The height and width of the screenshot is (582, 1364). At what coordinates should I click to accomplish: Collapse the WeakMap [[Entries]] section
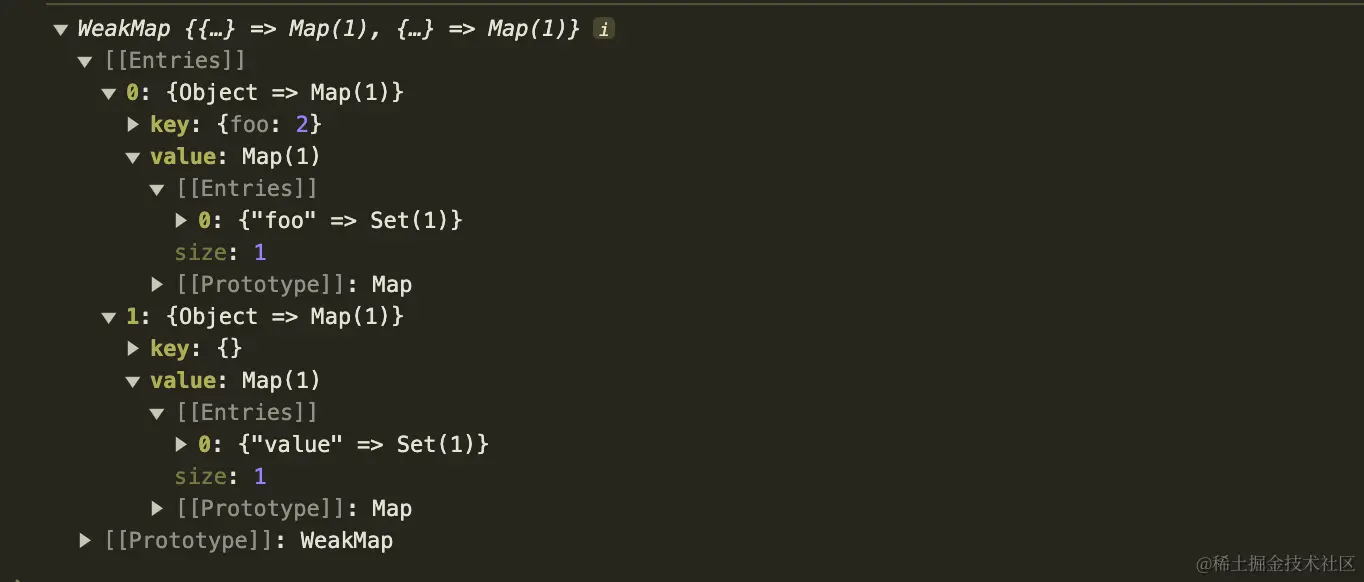(86, 61)
